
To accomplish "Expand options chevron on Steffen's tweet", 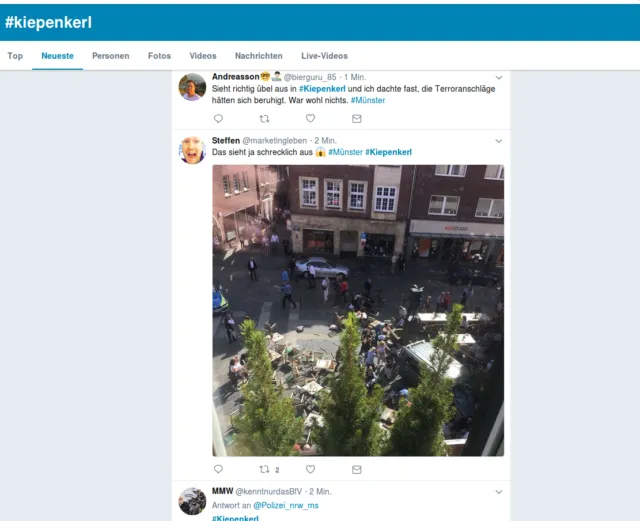I will click(x=499, y=141).
